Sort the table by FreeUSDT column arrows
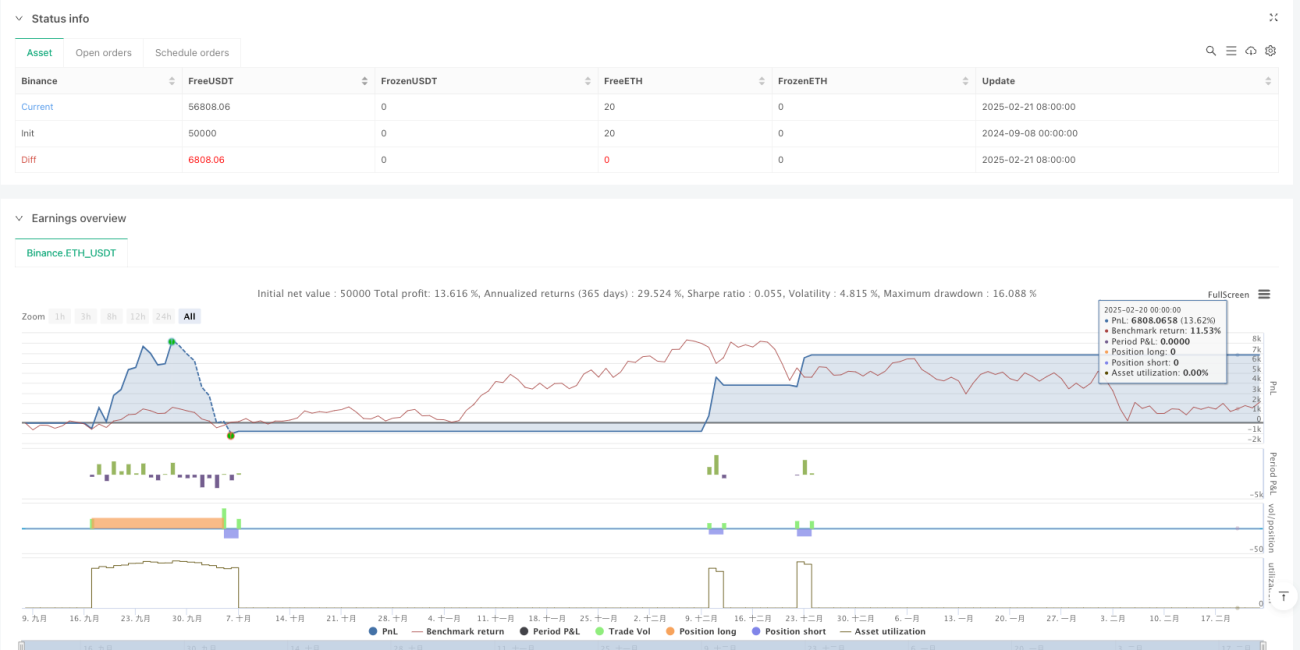 click(x=366, y=81)
